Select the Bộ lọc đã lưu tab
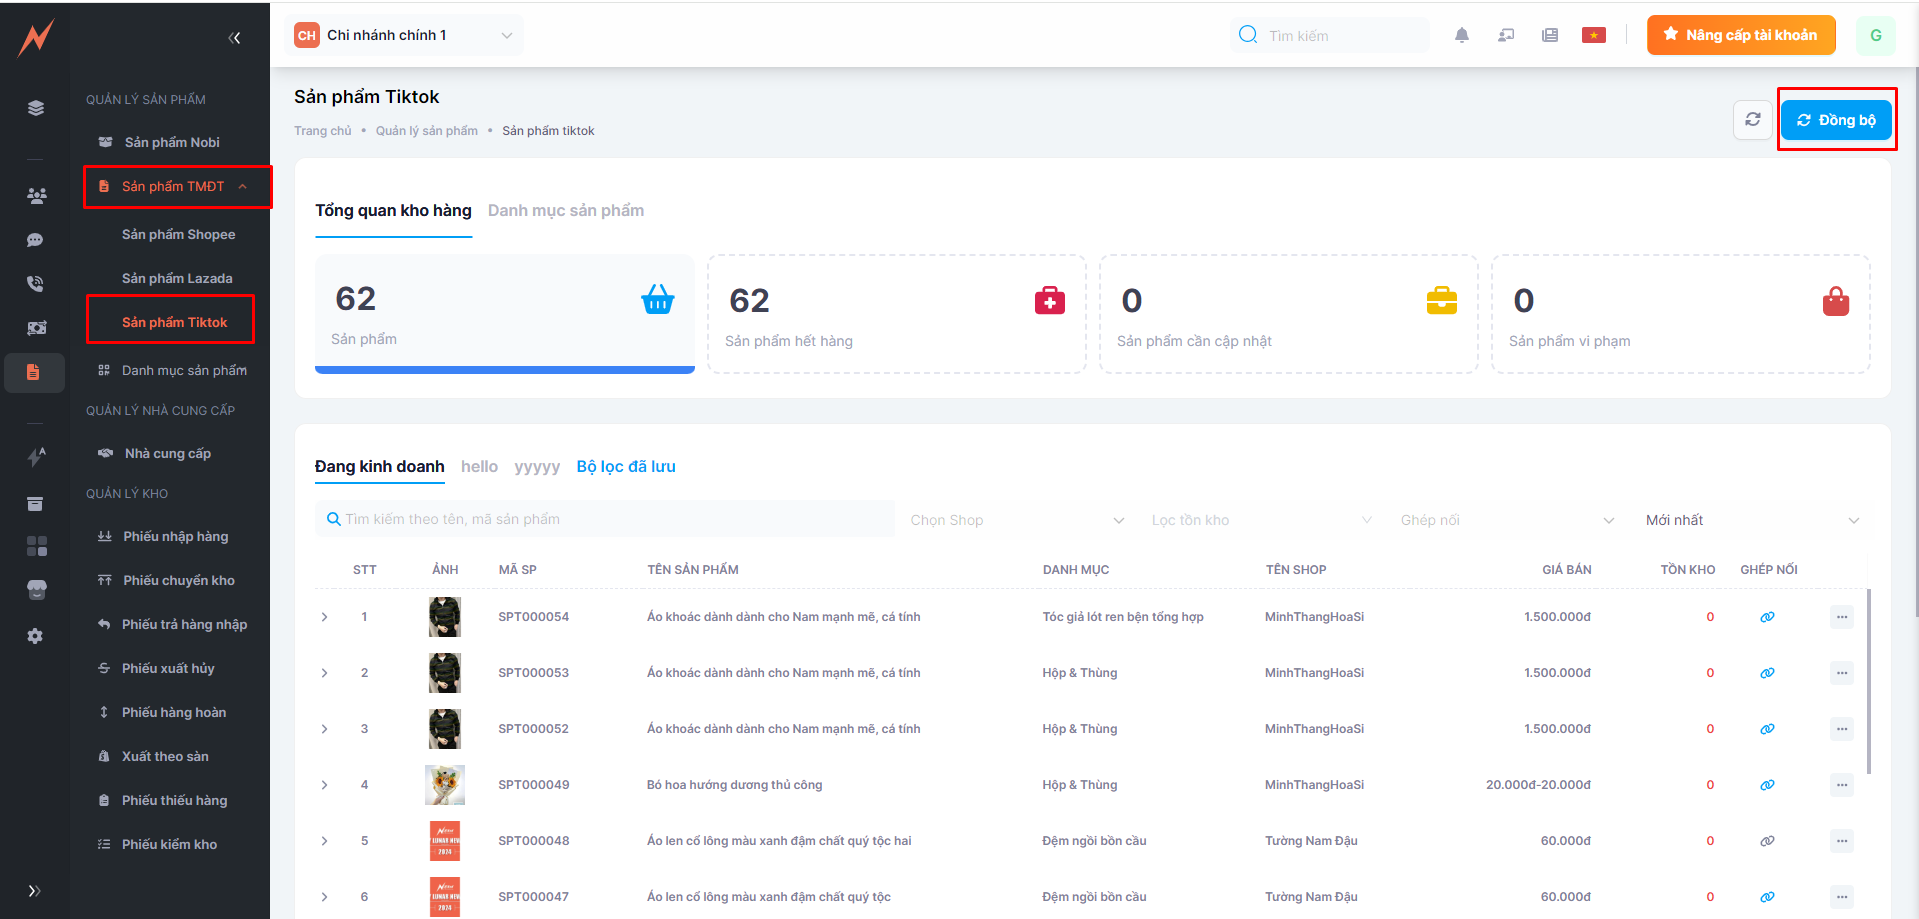This screenshot has height=919, width=1919. pyautogui.click(x=626, y=466)
